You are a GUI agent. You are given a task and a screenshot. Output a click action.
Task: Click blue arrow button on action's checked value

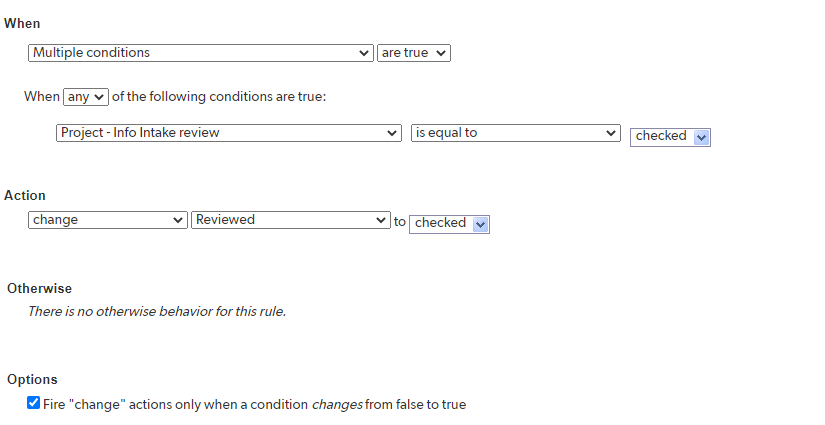click(480, 225)
